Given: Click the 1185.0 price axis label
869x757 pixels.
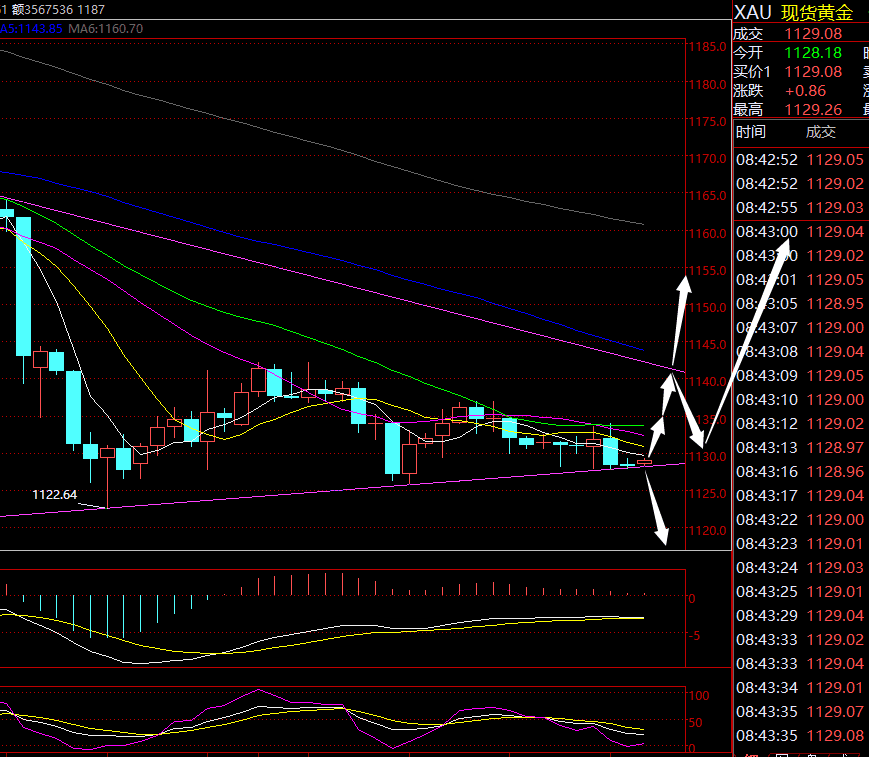Looking at the screenshot, I should tap(707, 47).
